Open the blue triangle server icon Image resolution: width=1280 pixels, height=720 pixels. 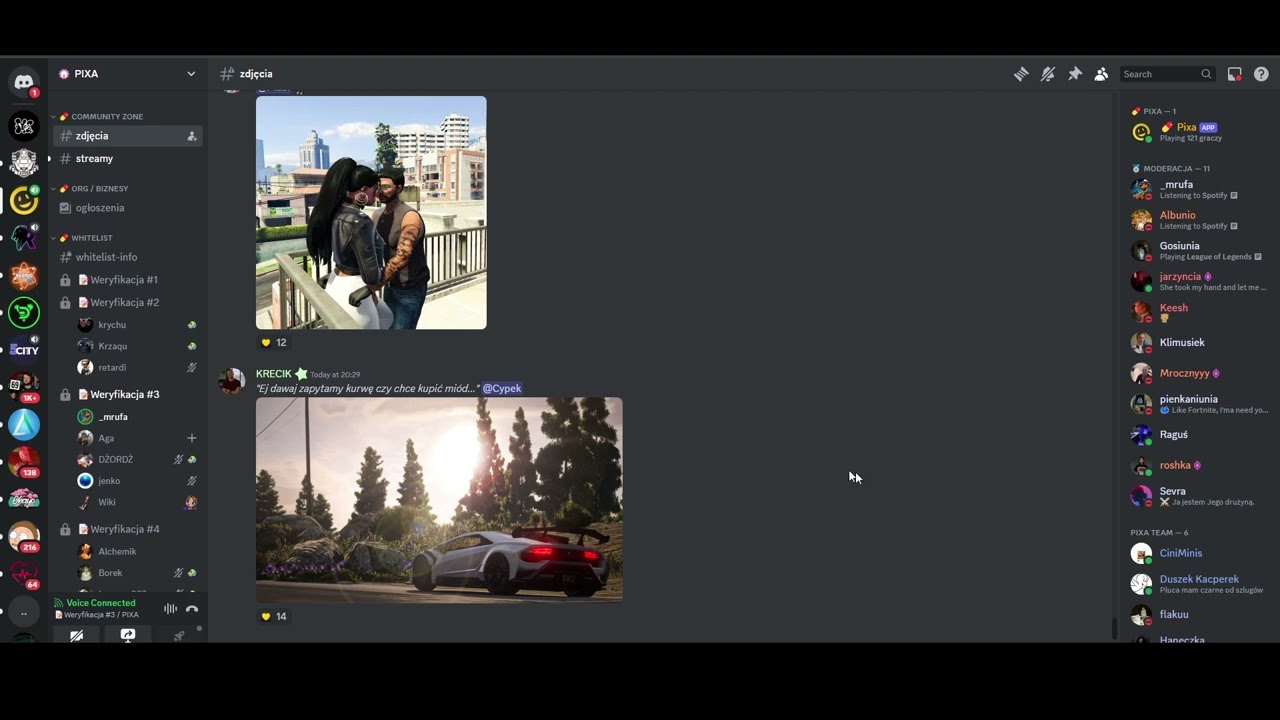(x=24, y=424)
